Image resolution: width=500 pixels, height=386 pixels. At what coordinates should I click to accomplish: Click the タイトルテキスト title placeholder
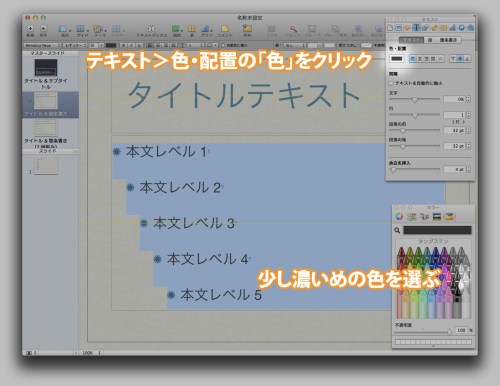[244, 95]
